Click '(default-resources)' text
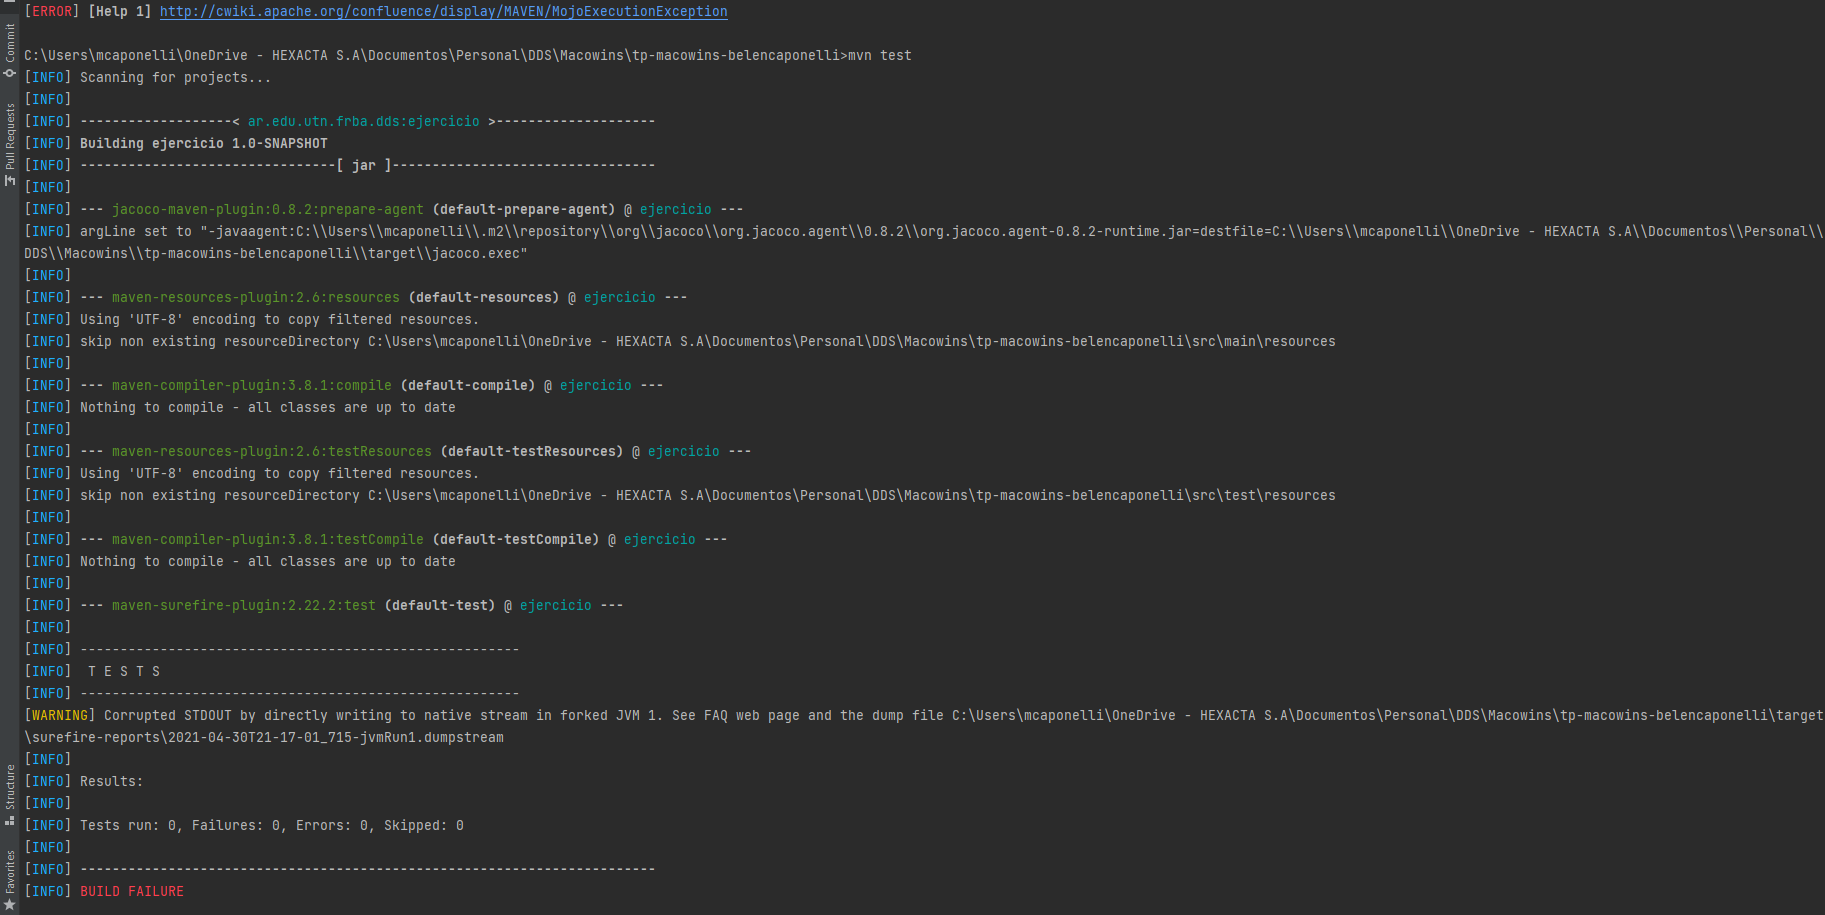Image resolution: width=1825 pixels, height=915 pixels. [483, 298]
